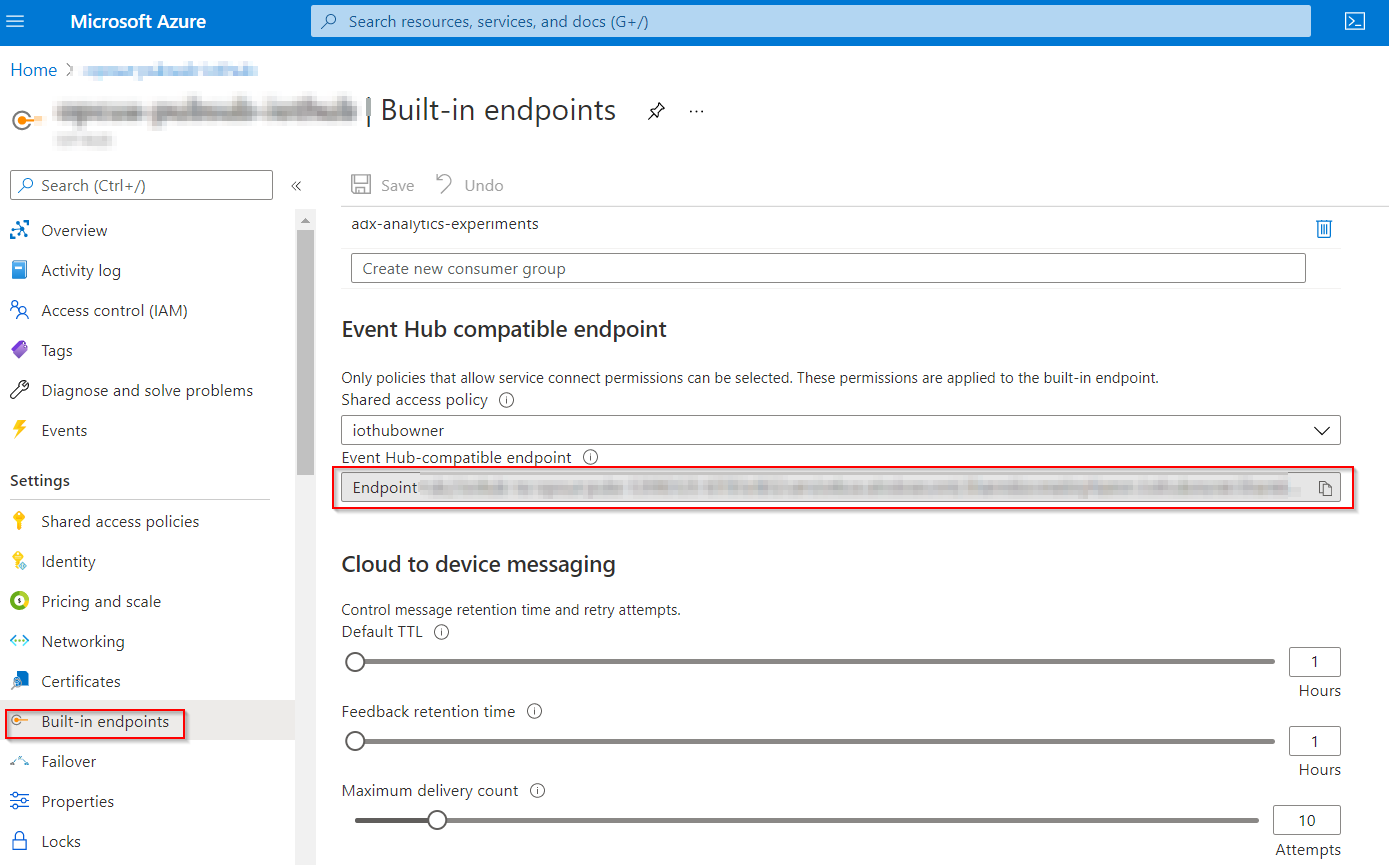Click the purple Tags icon
The image size is (1389, 865).
tap(19, 350)
